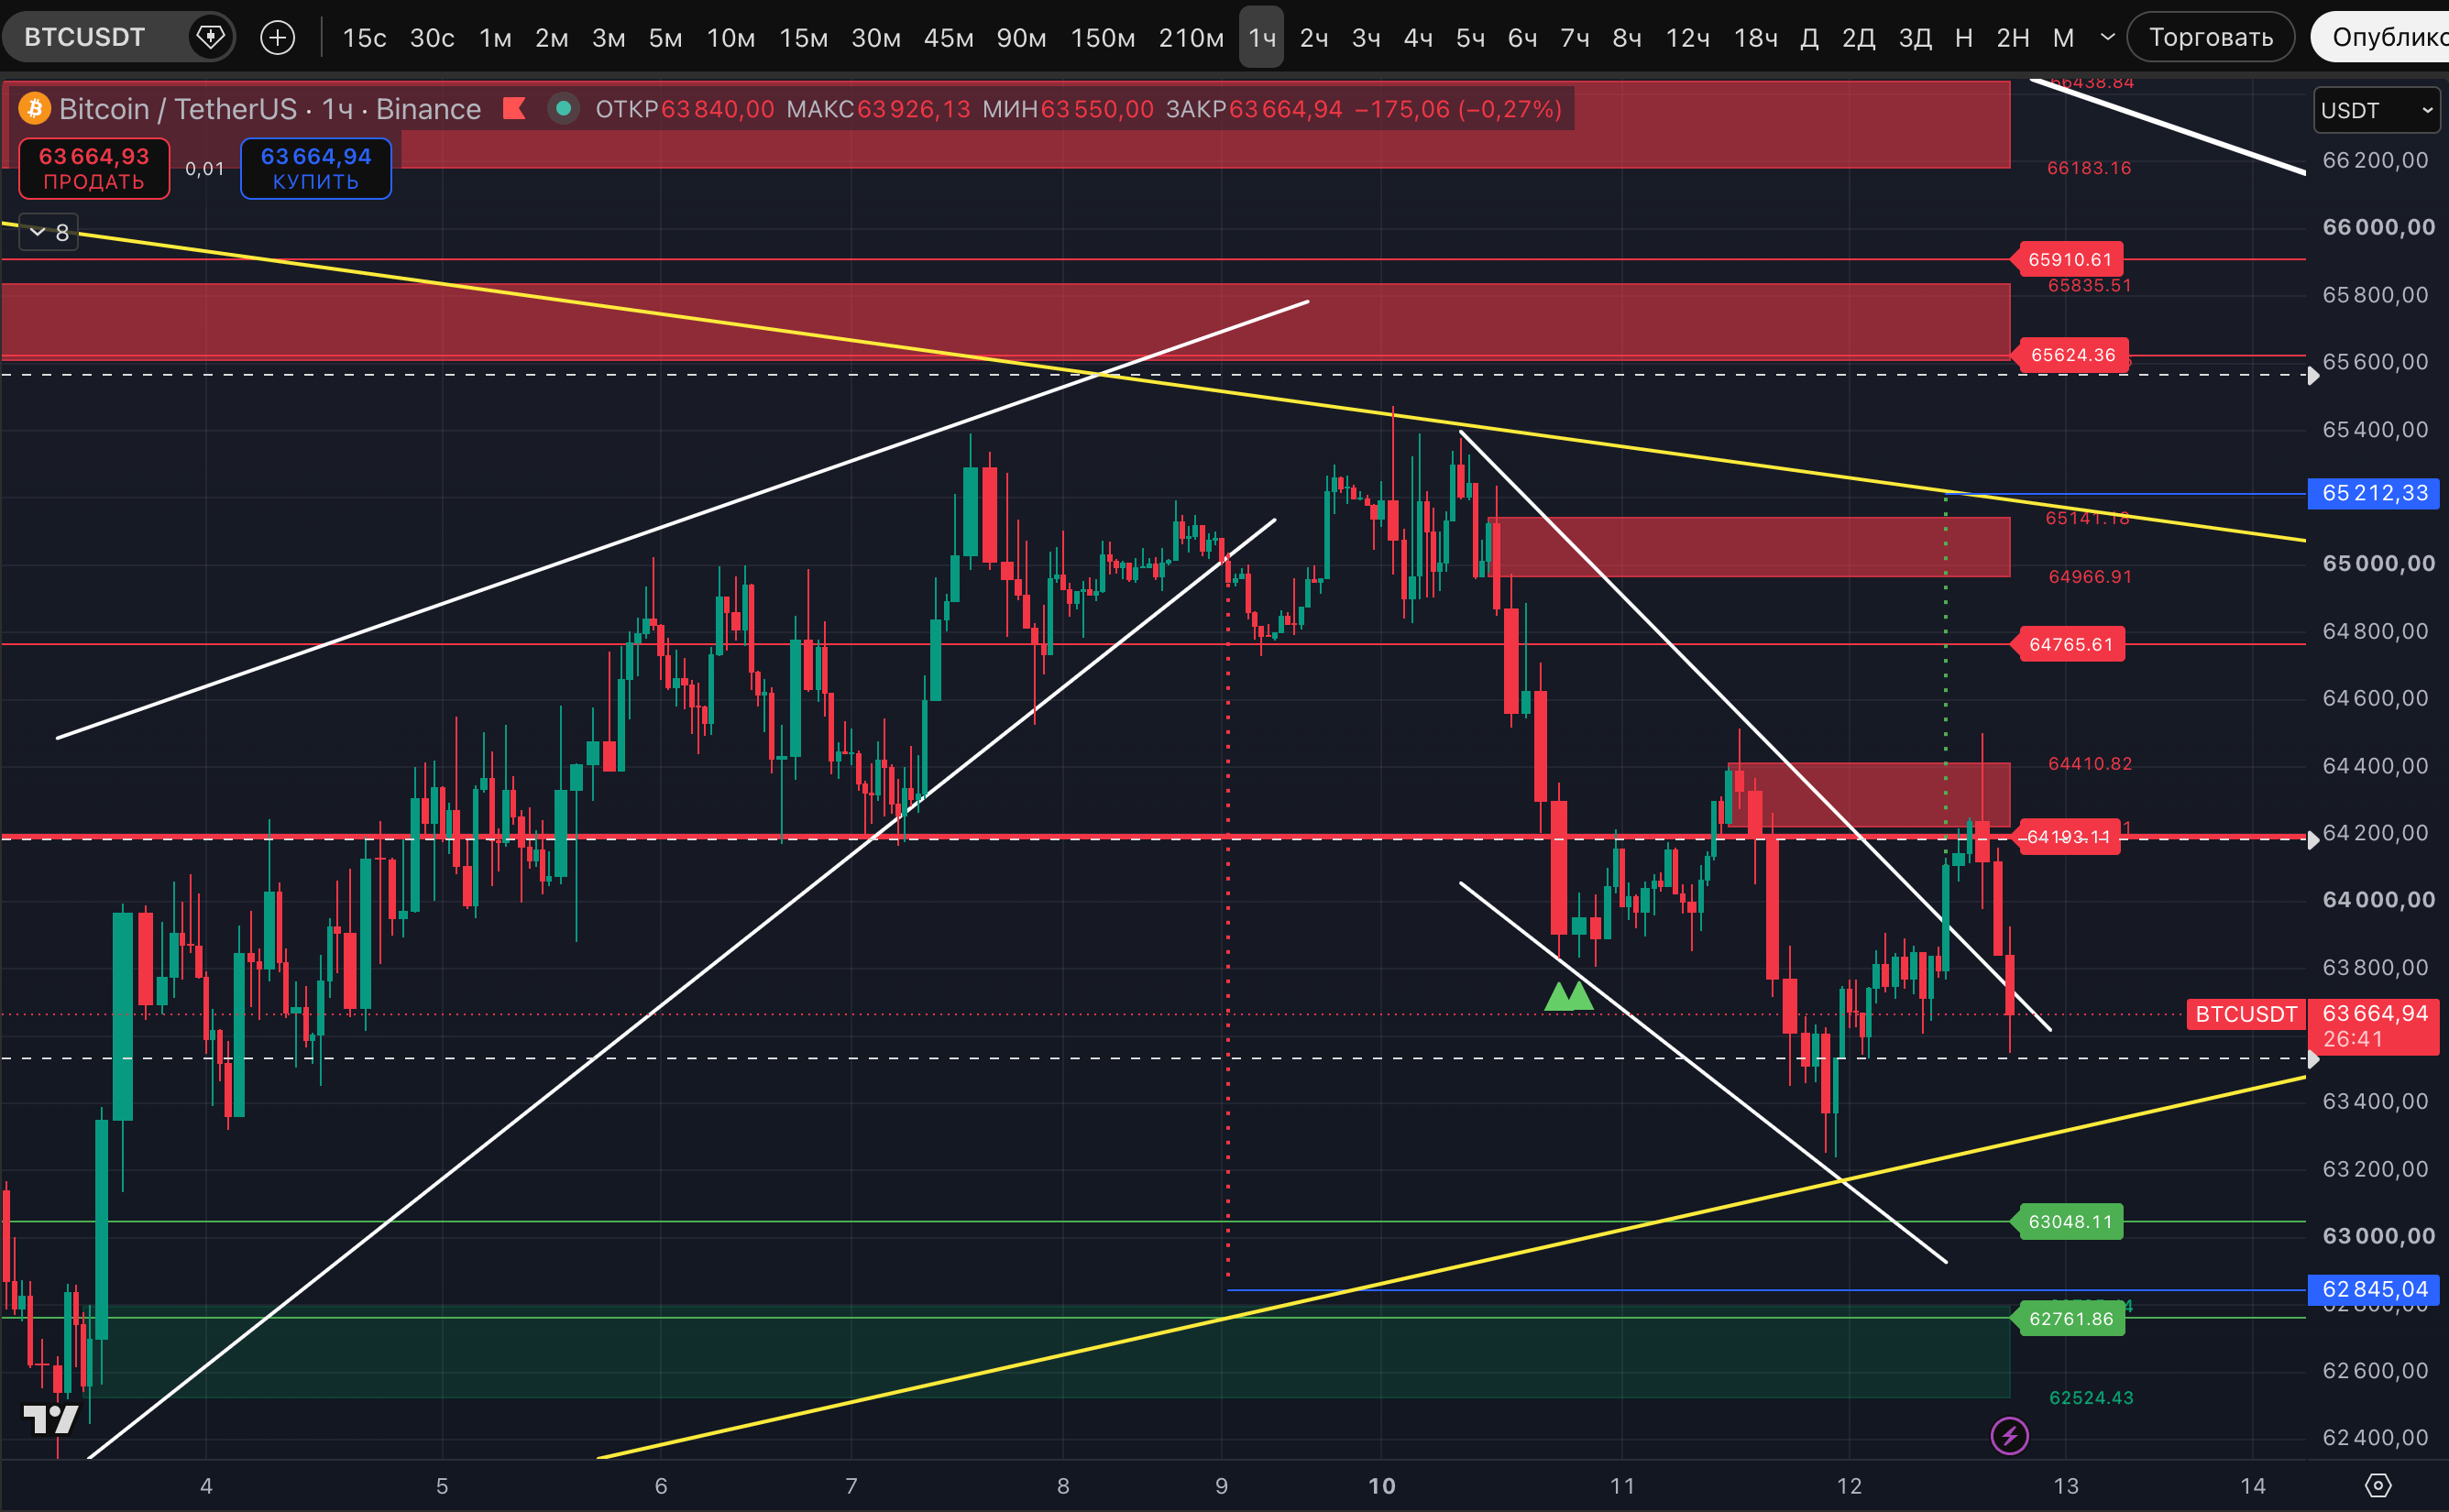Switch to the 8ч timeframe
Viewport: 2449px width, 1512px height.
point(1627,38)
